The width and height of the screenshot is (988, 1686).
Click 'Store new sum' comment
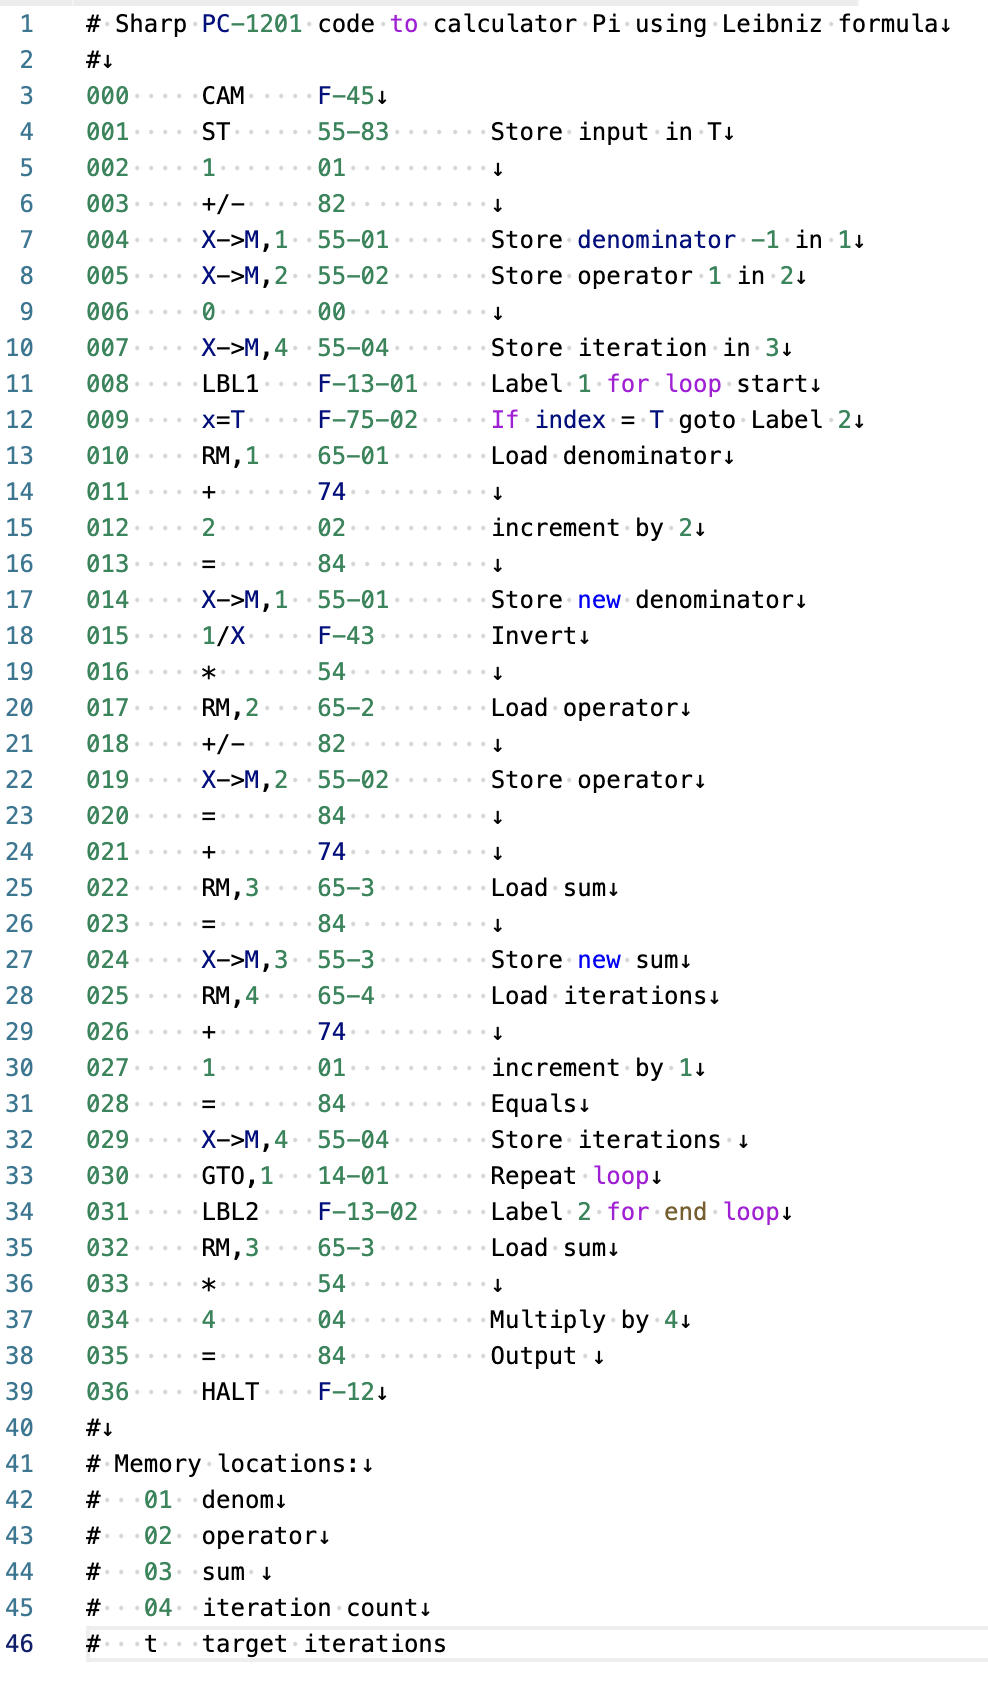click(x=584, y=960)
